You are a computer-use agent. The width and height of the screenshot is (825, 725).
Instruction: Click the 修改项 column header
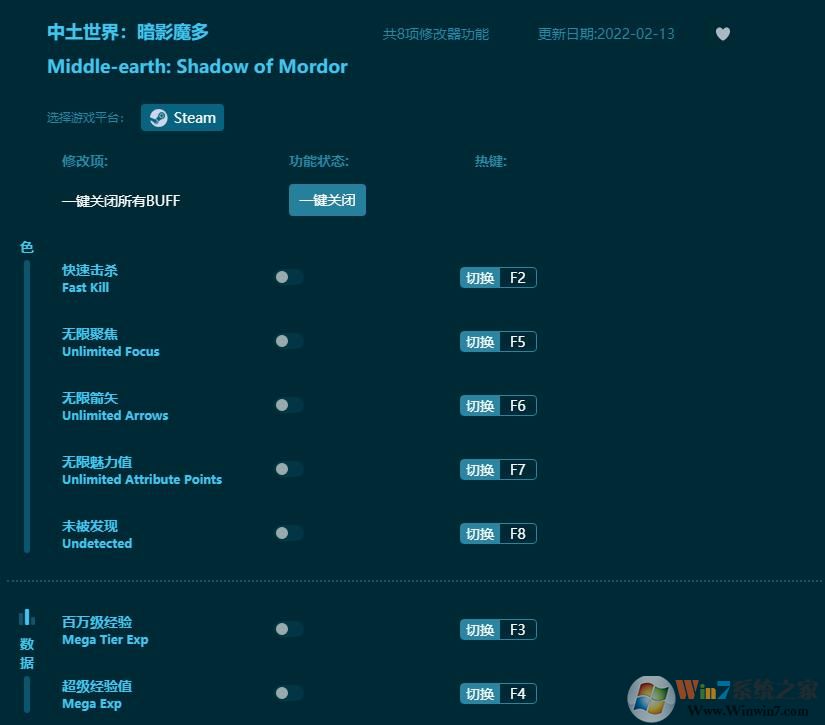tap(85, 161)
